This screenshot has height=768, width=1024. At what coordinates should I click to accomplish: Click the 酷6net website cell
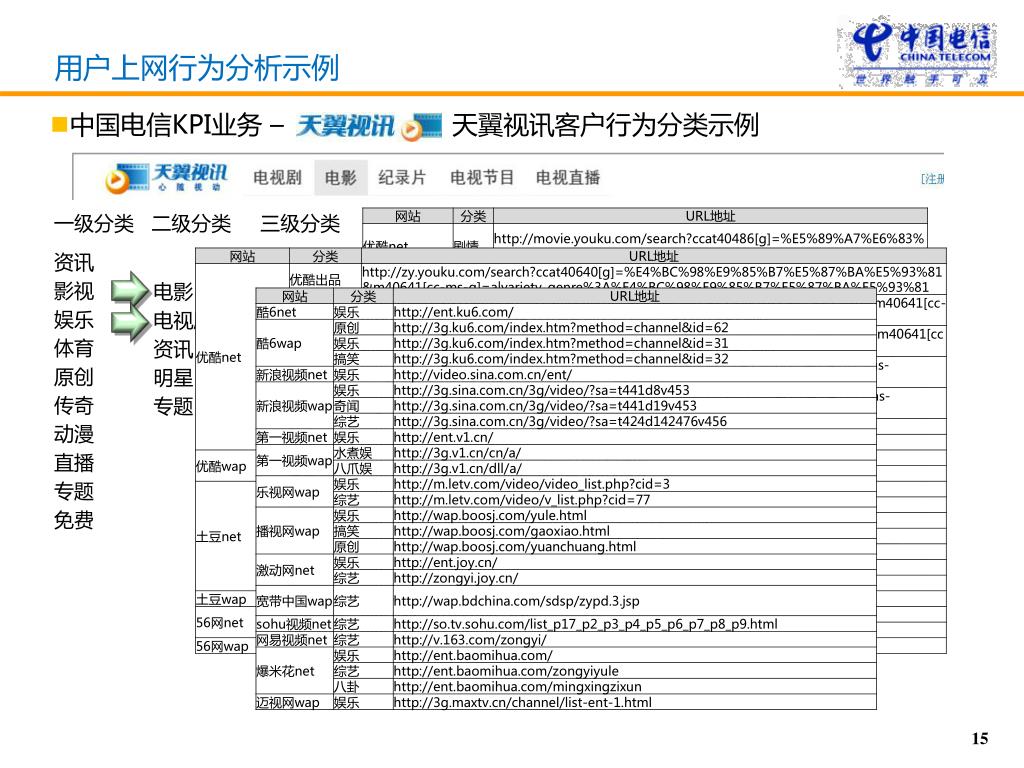click(294, 312)
